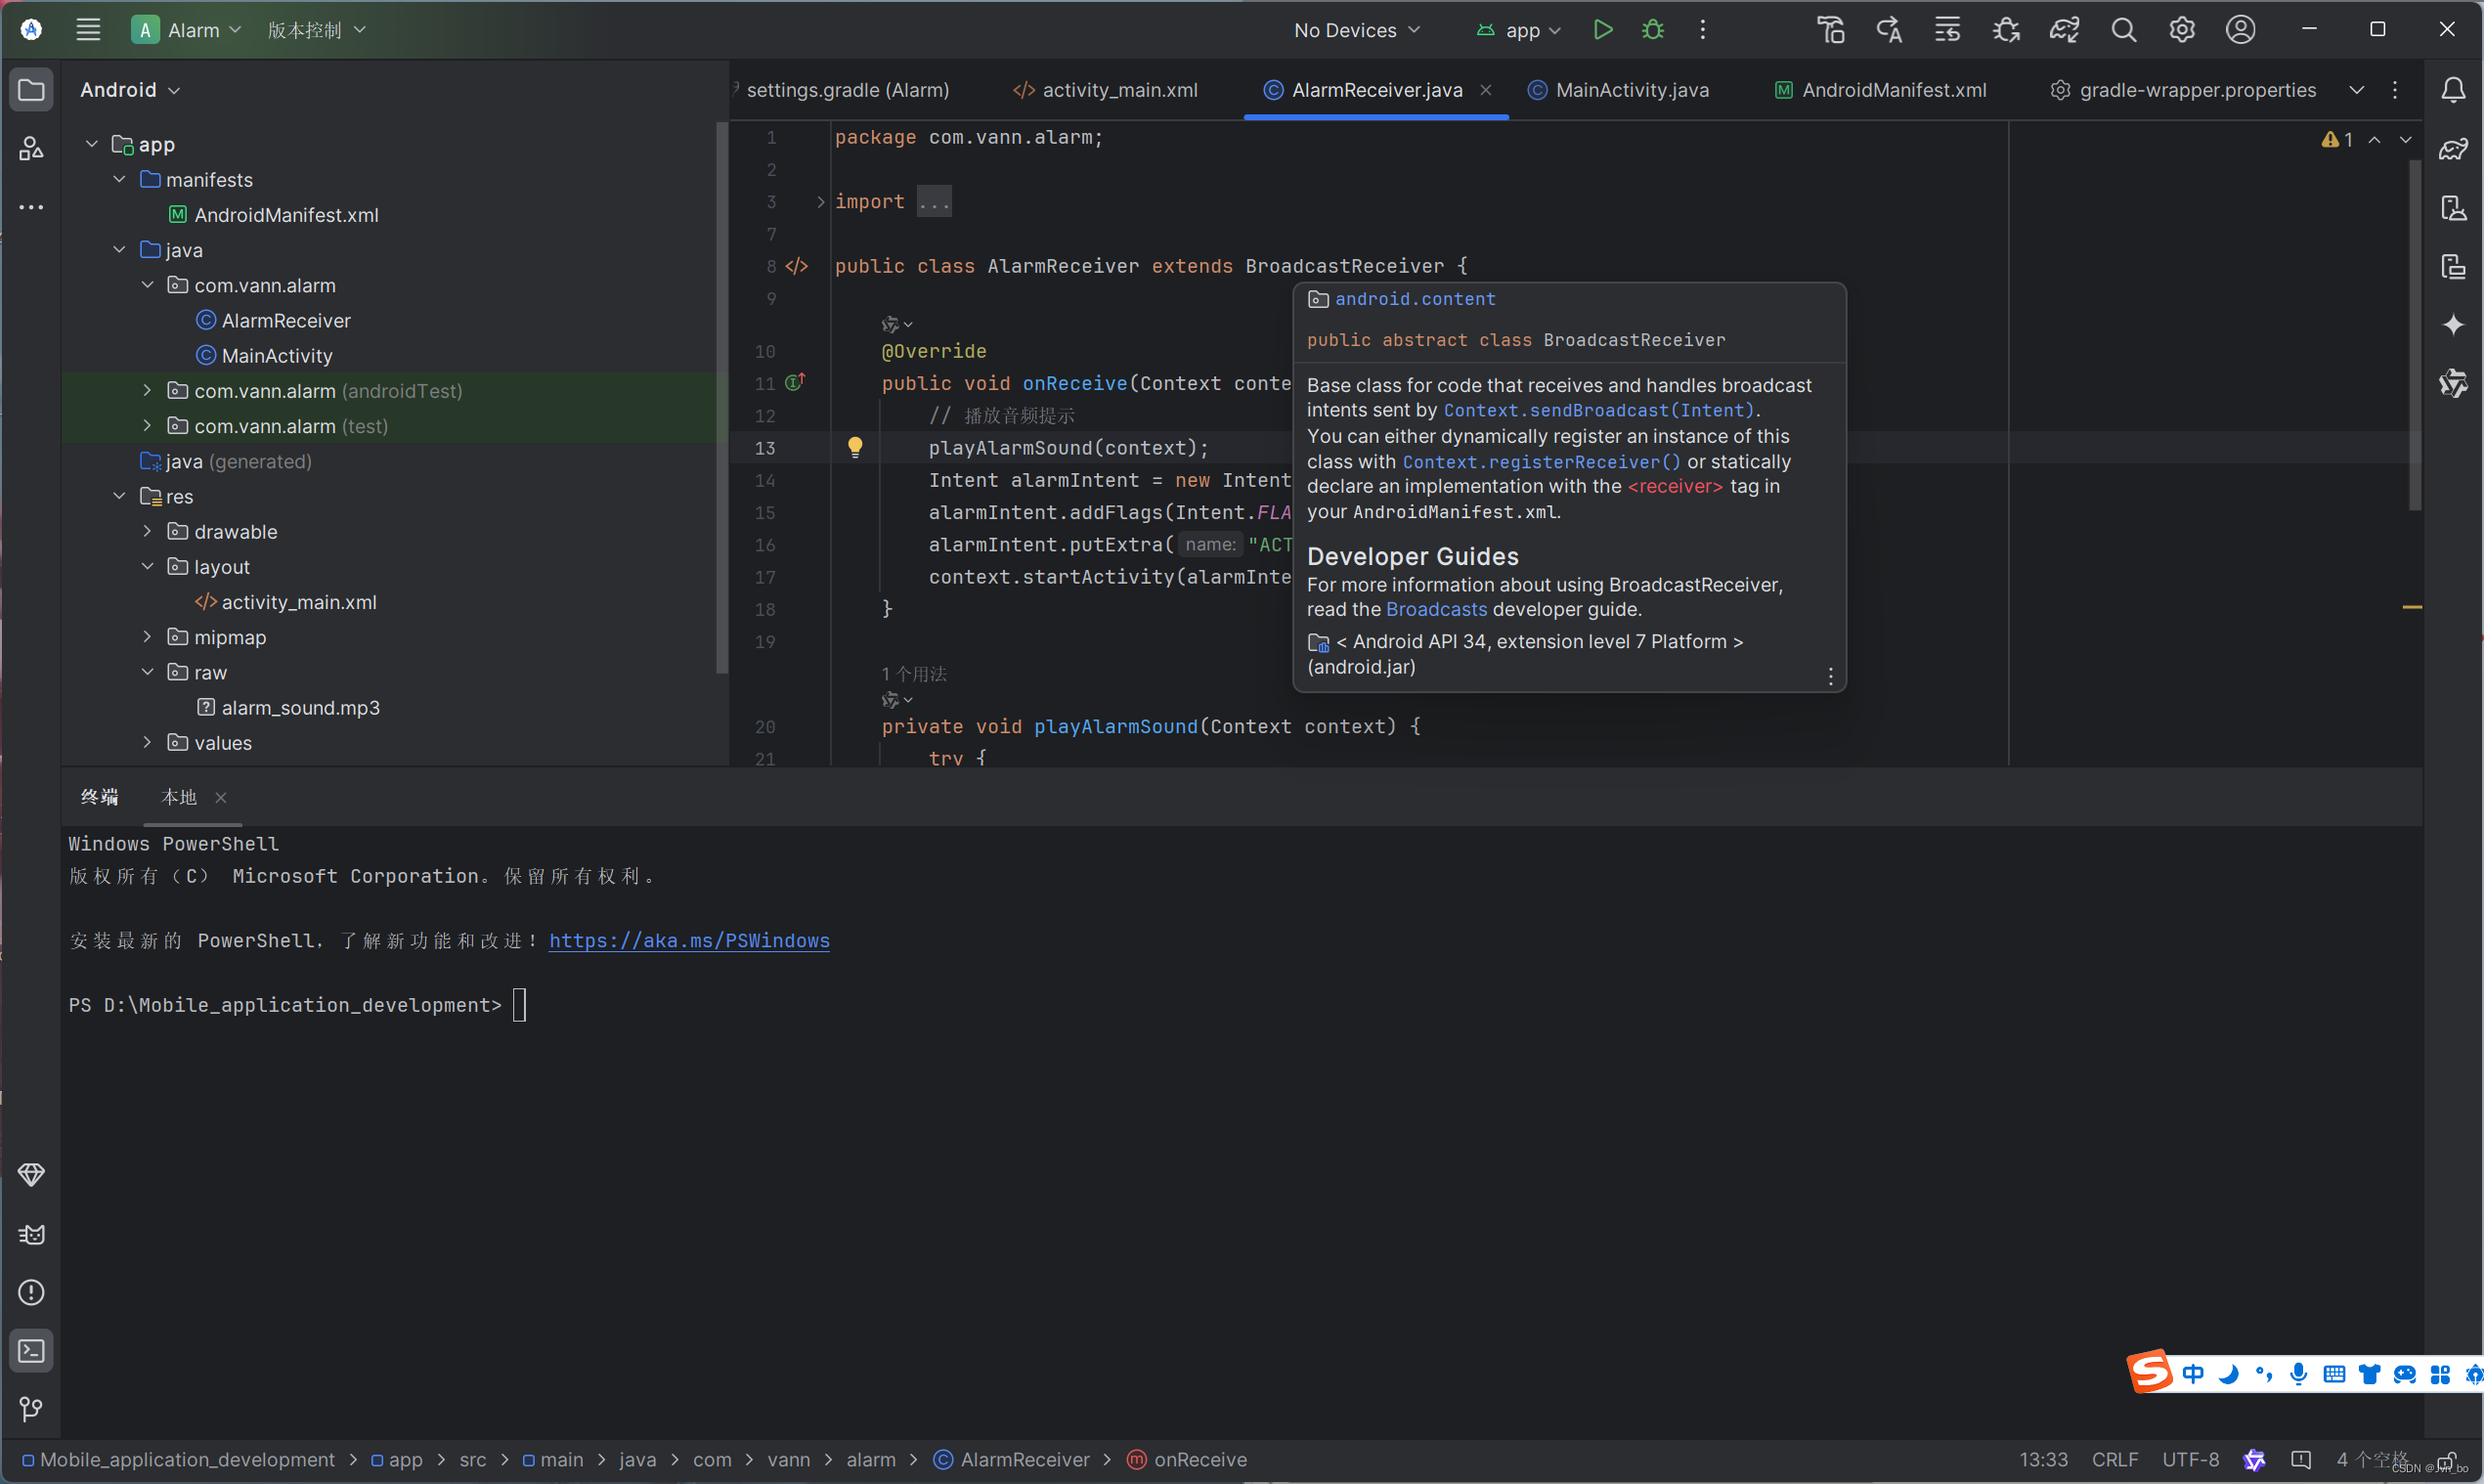
Task: Open the Android project view selector
Action: click(129, 89)
